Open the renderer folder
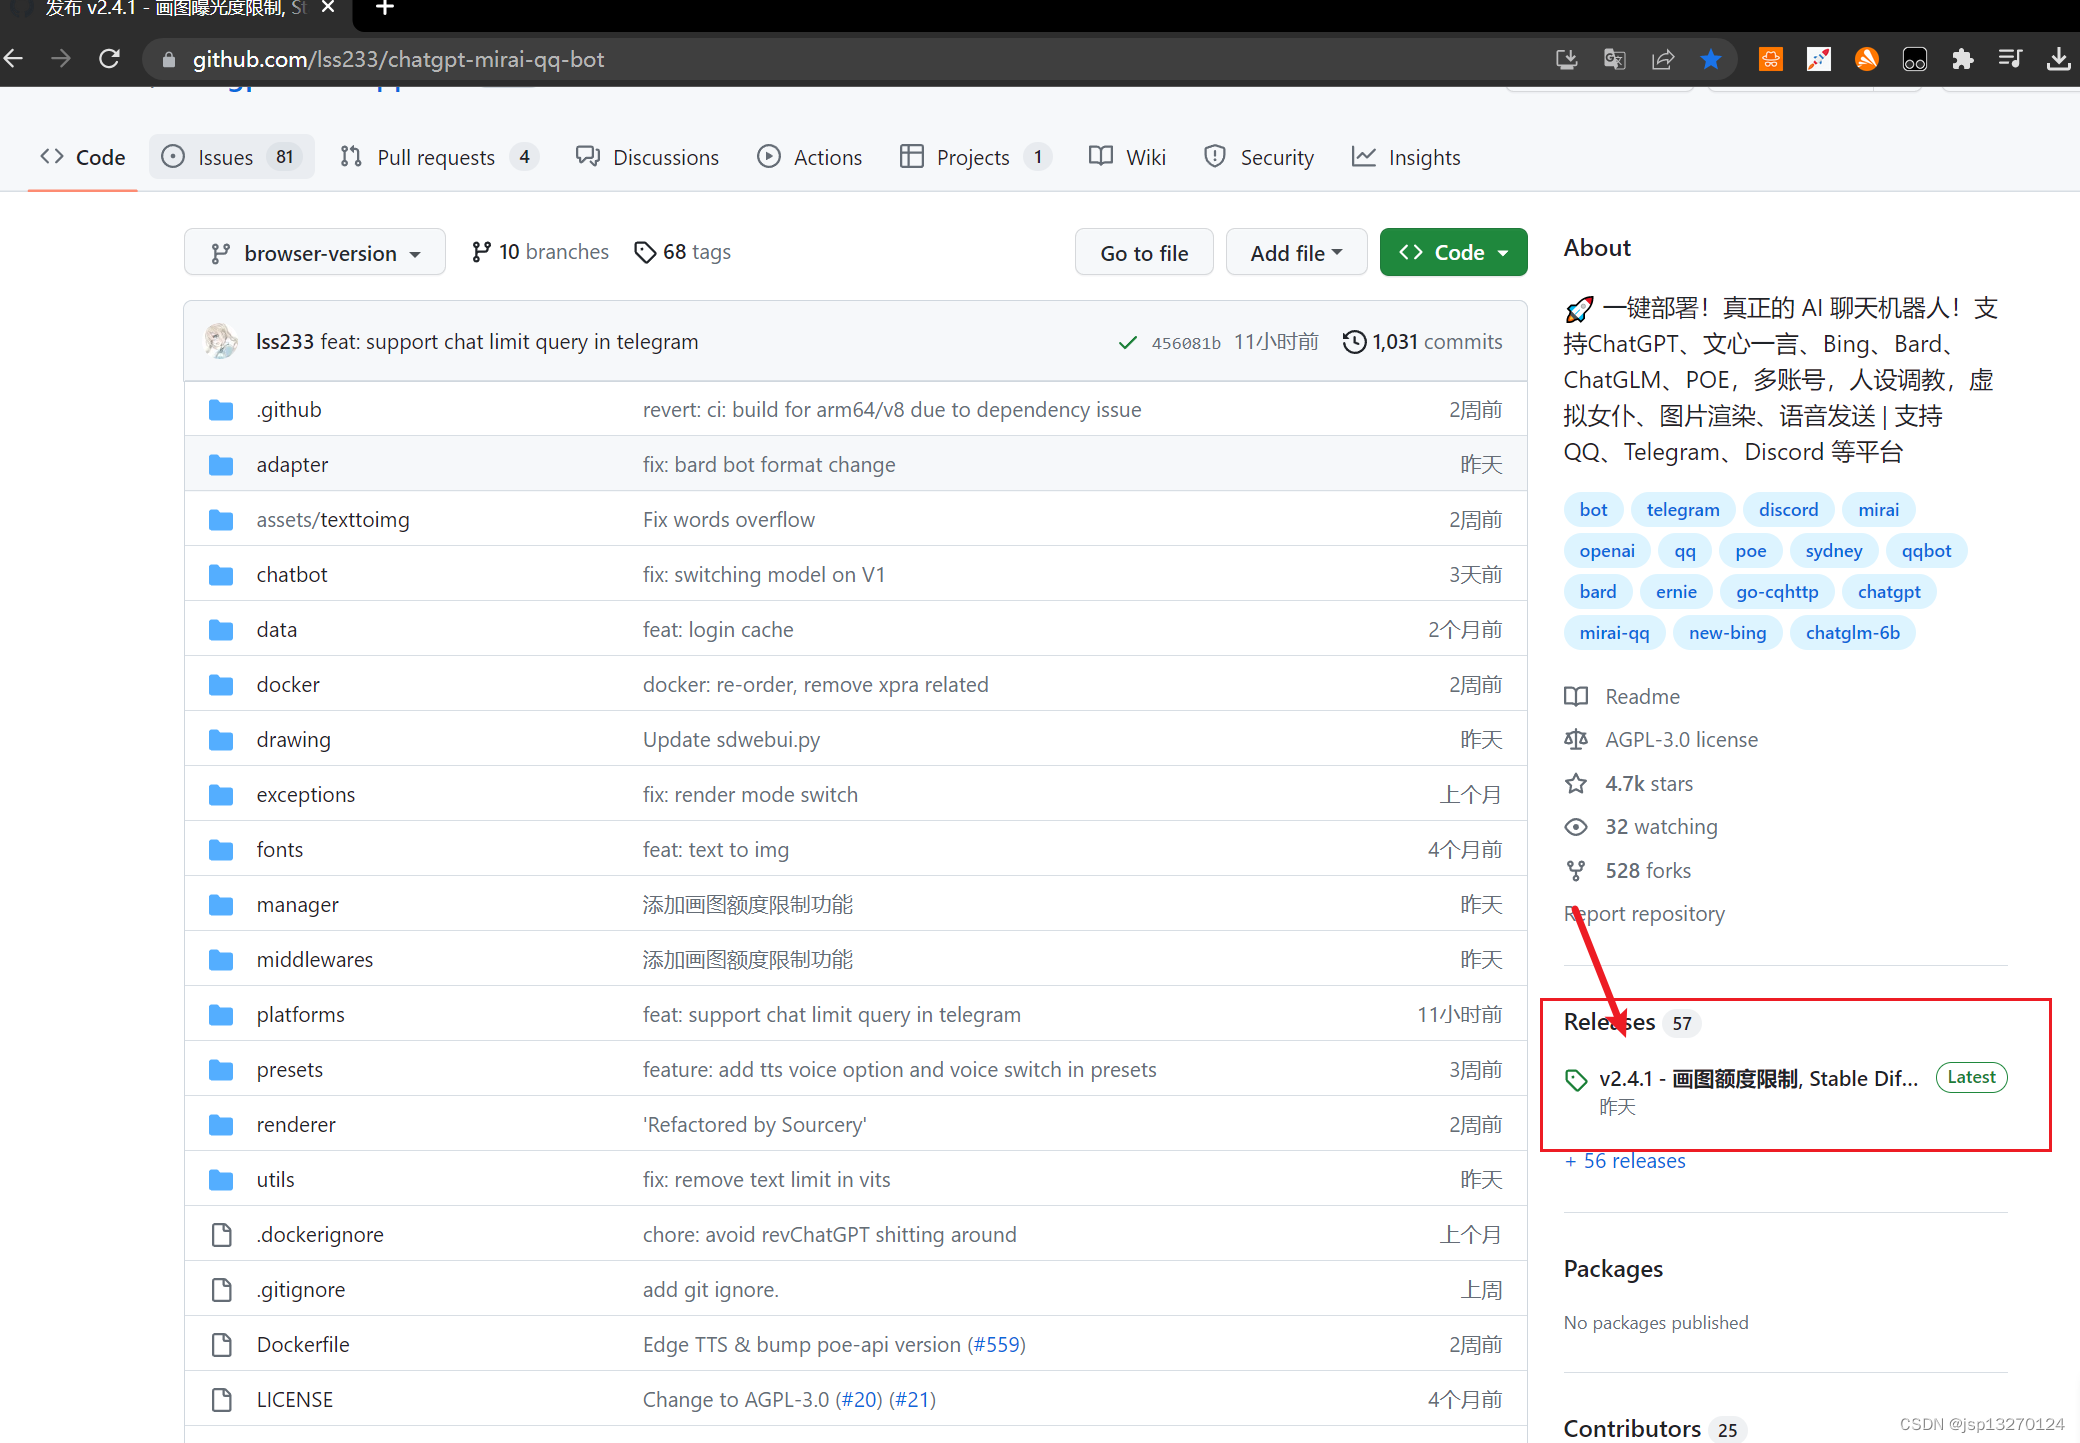The width and height of the screenshot is (2080, 1443). click(x=296, y=1125)
